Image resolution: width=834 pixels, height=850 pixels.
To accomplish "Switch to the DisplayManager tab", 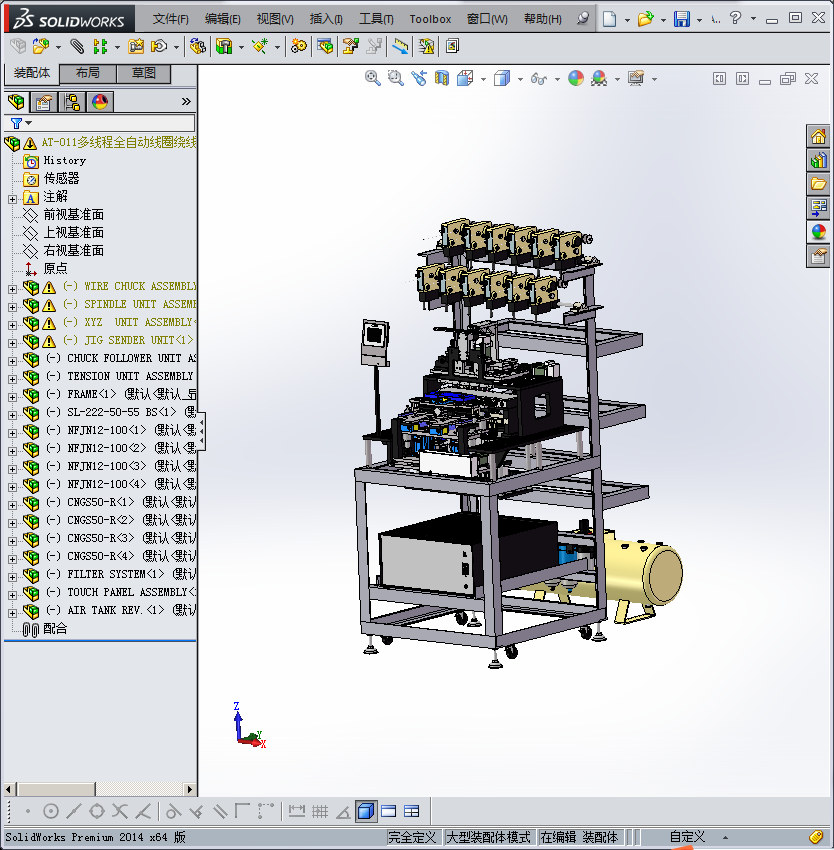I will [x=100, y=102].
